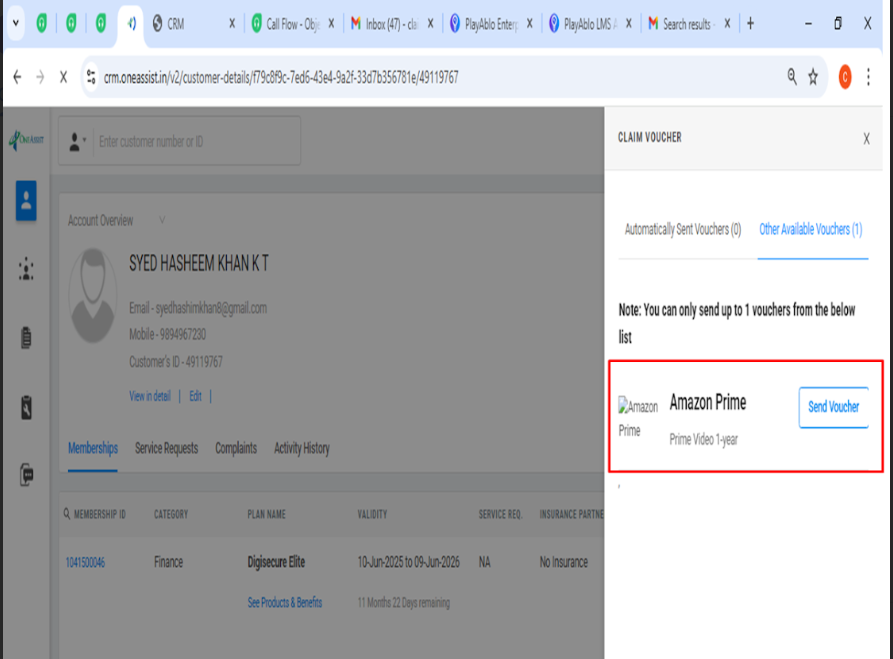Click the Prime Video 1-year description
Screen dimensions: 893x659
click(703, 439)
